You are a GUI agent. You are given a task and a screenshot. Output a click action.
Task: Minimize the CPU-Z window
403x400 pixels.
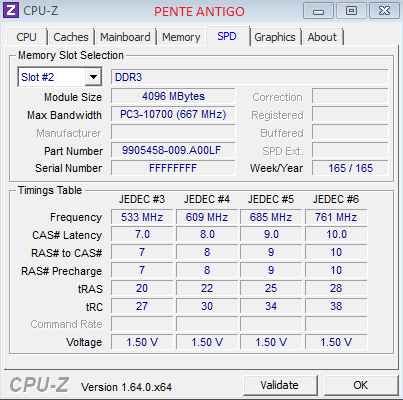point(318,11)
